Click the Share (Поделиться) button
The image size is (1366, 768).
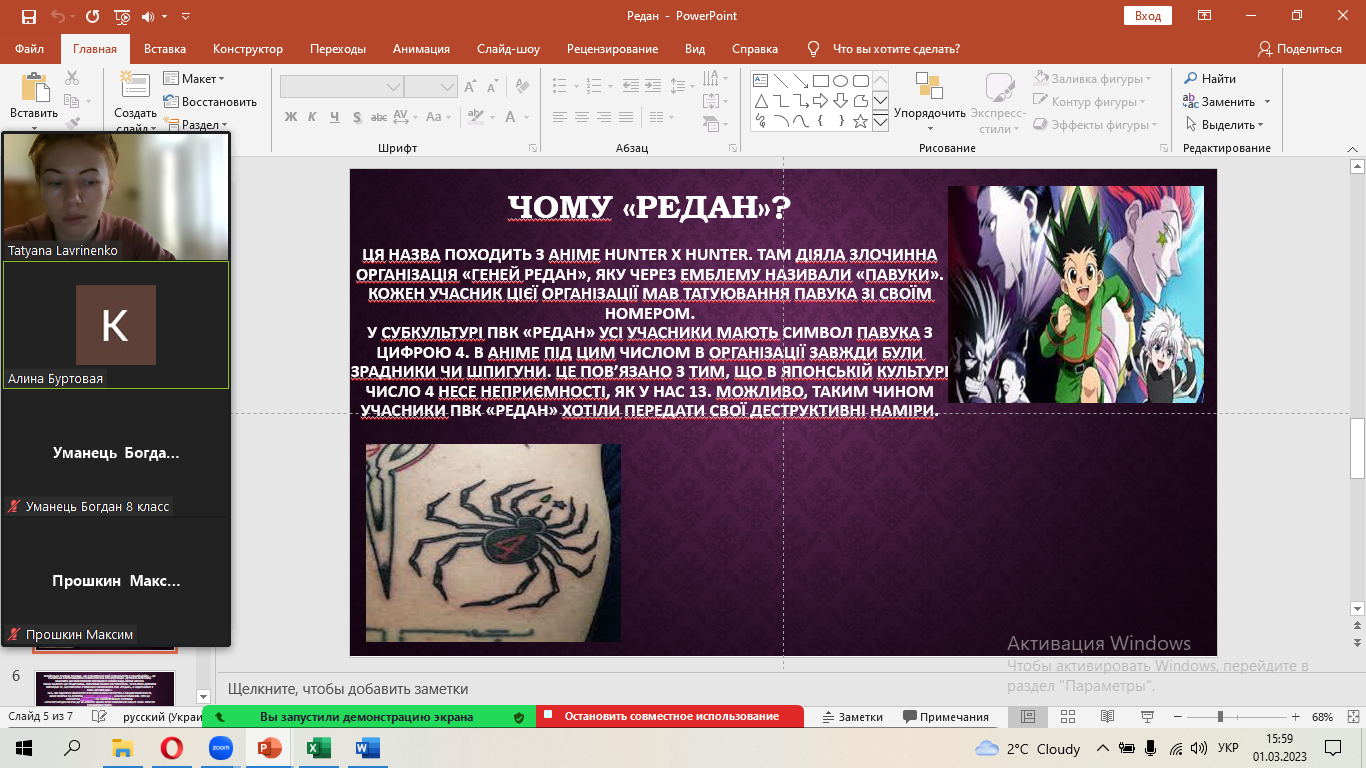coord(1299,48)
